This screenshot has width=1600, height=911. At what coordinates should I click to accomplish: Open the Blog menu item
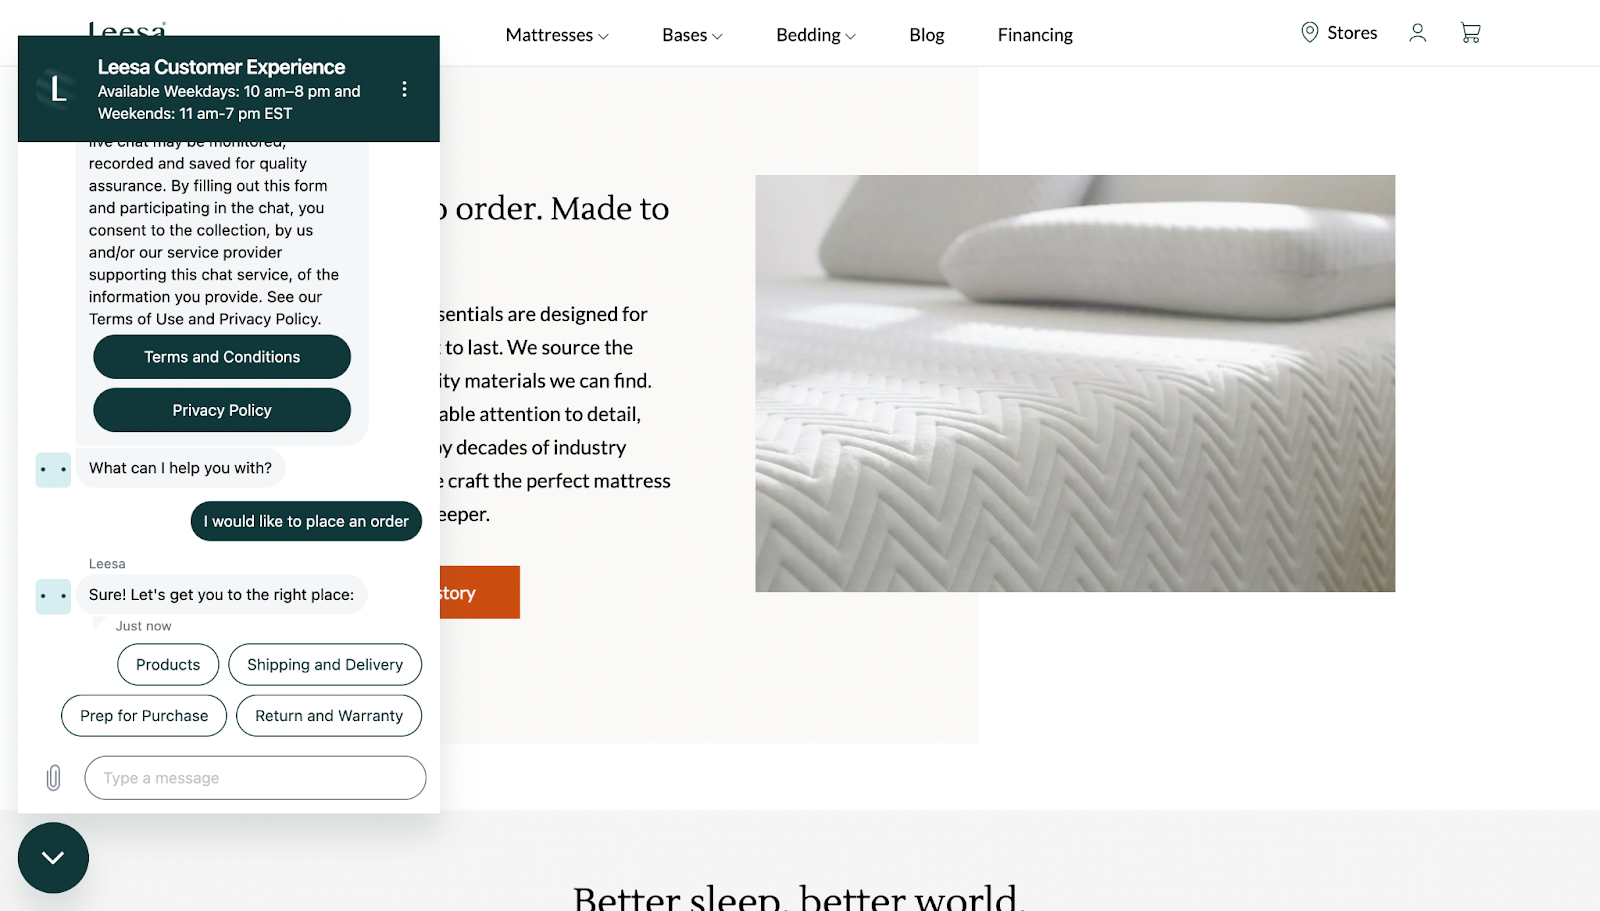click(927, 35)
